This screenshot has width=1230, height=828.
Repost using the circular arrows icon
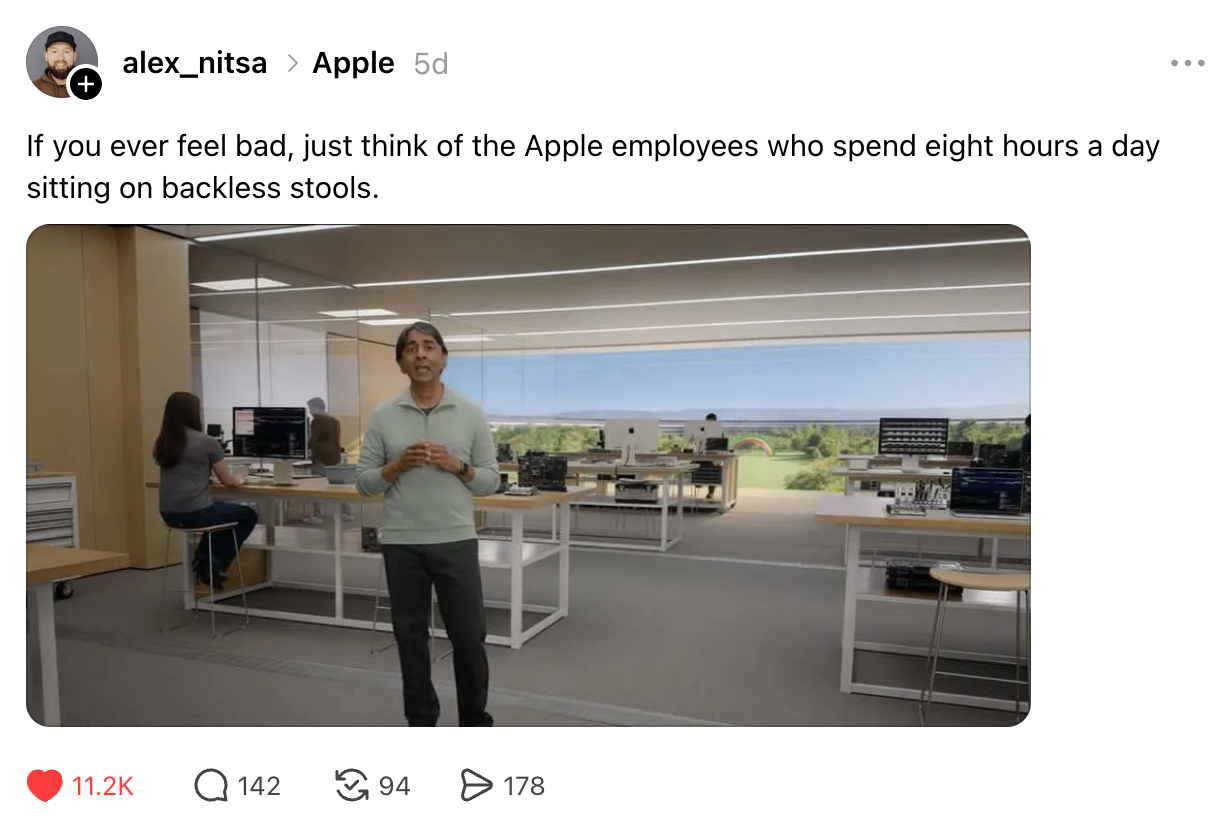[351, 786]
